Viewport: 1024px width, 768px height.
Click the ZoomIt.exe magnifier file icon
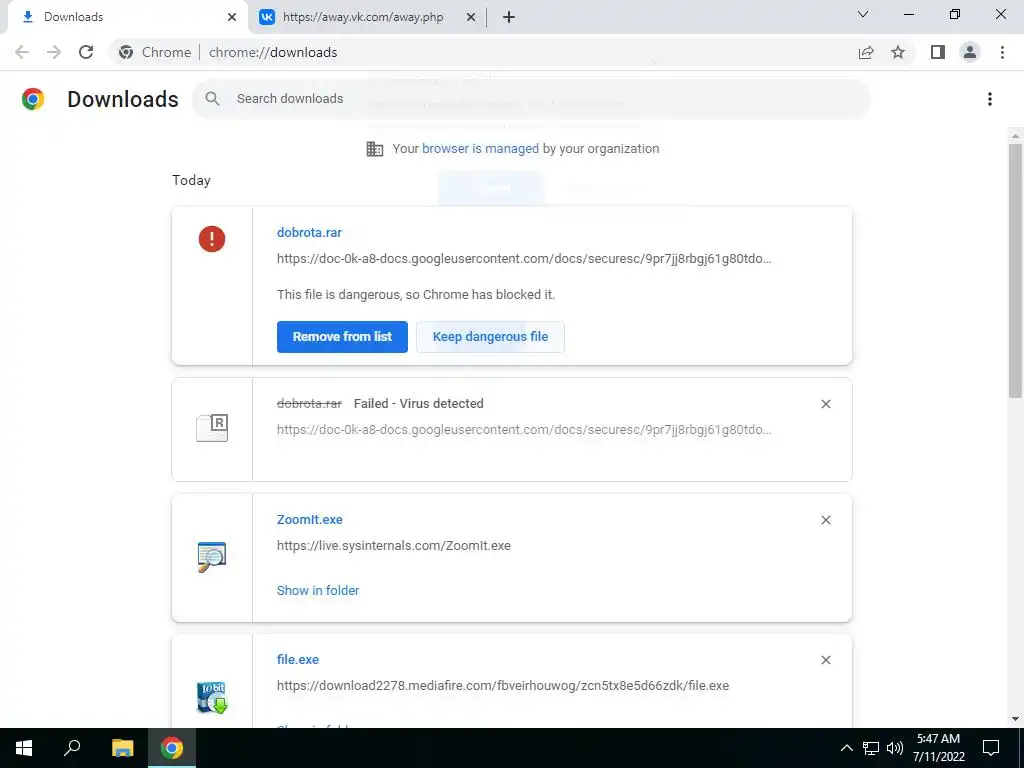(x=212, y=557)
